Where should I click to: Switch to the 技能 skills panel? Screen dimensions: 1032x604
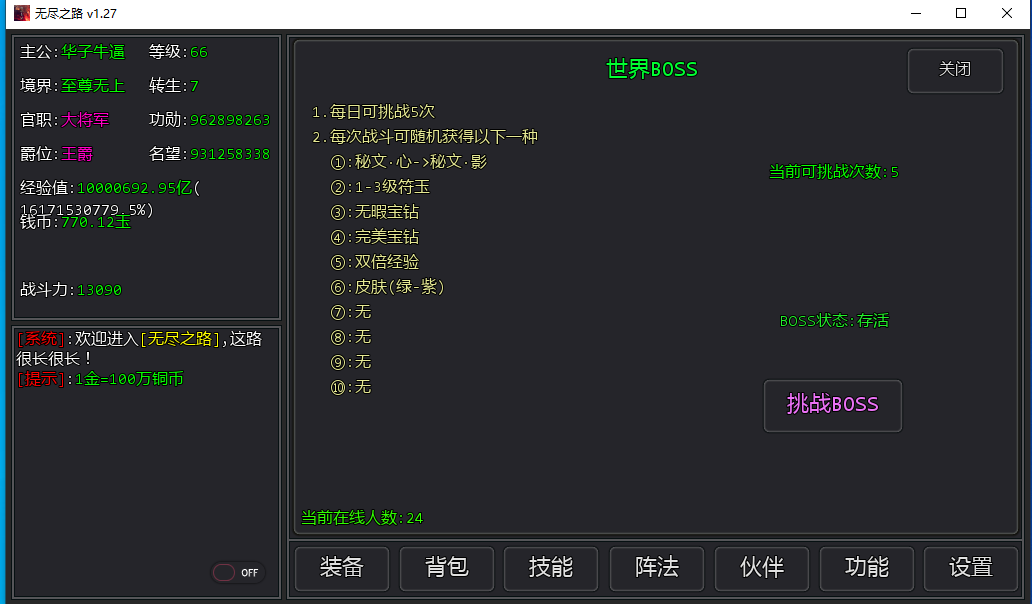551,568
